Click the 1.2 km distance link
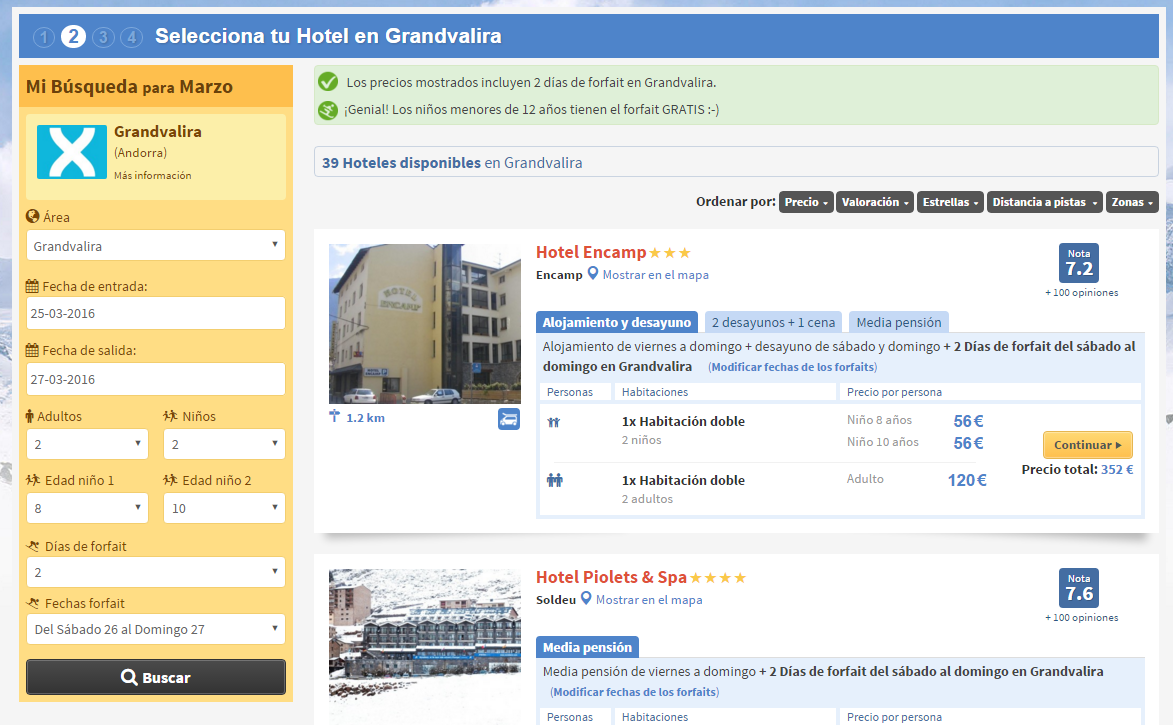Viewport: 1173px width, 725px height. (x=365, y=417)
